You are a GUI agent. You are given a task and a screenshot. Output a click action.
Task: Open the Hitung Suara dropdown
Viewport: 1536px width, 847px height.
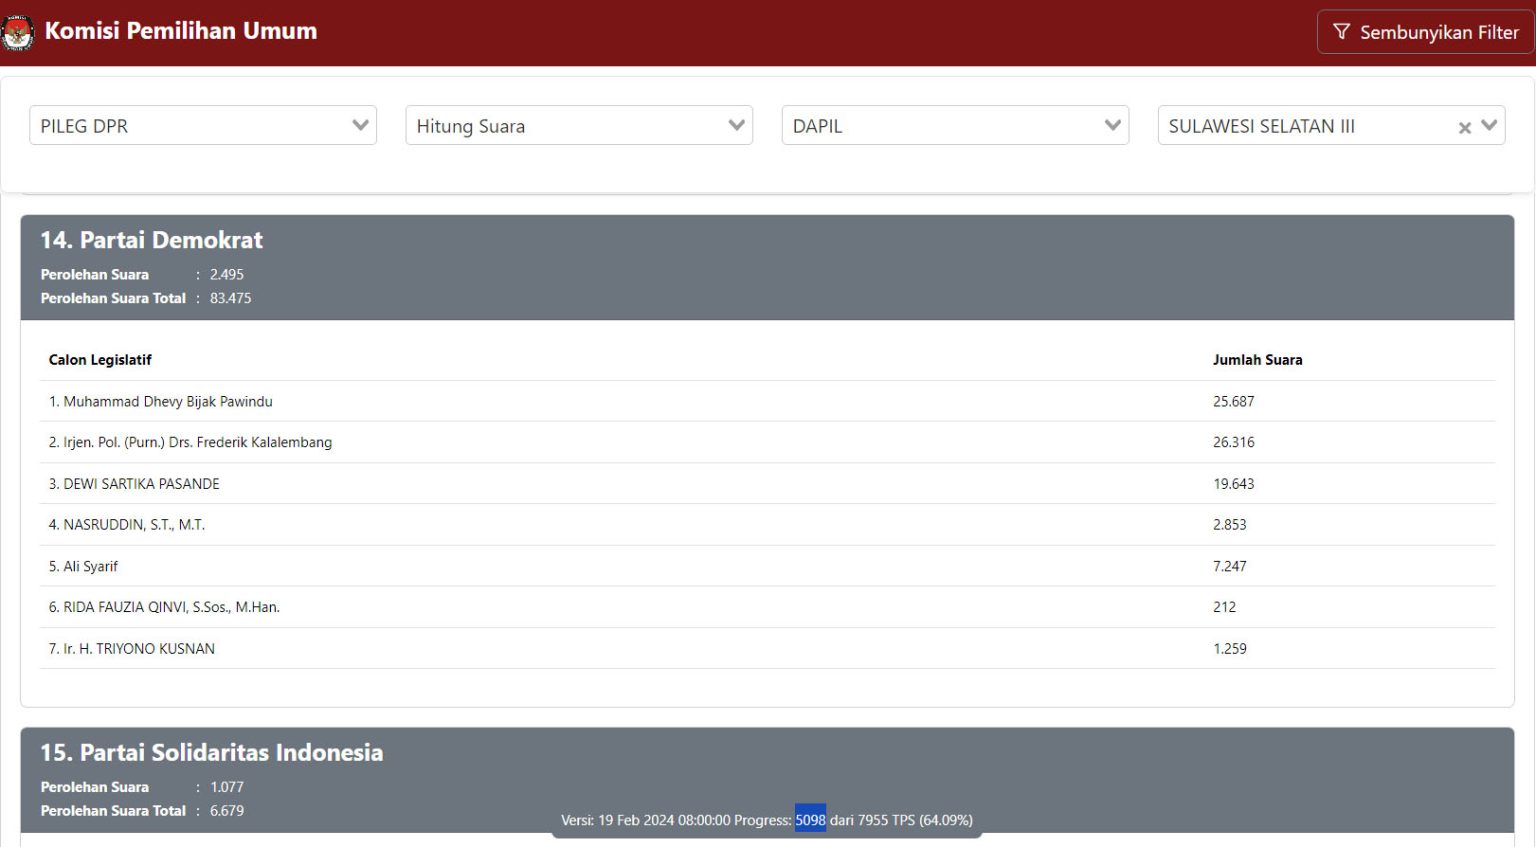[x=579, y=126]
